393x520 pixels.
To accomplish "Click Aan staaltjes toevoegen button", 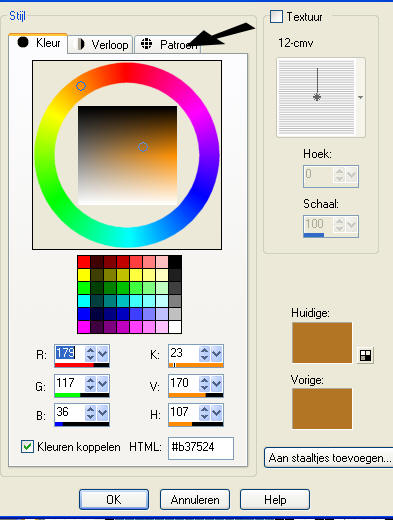I will pos(329,458).
